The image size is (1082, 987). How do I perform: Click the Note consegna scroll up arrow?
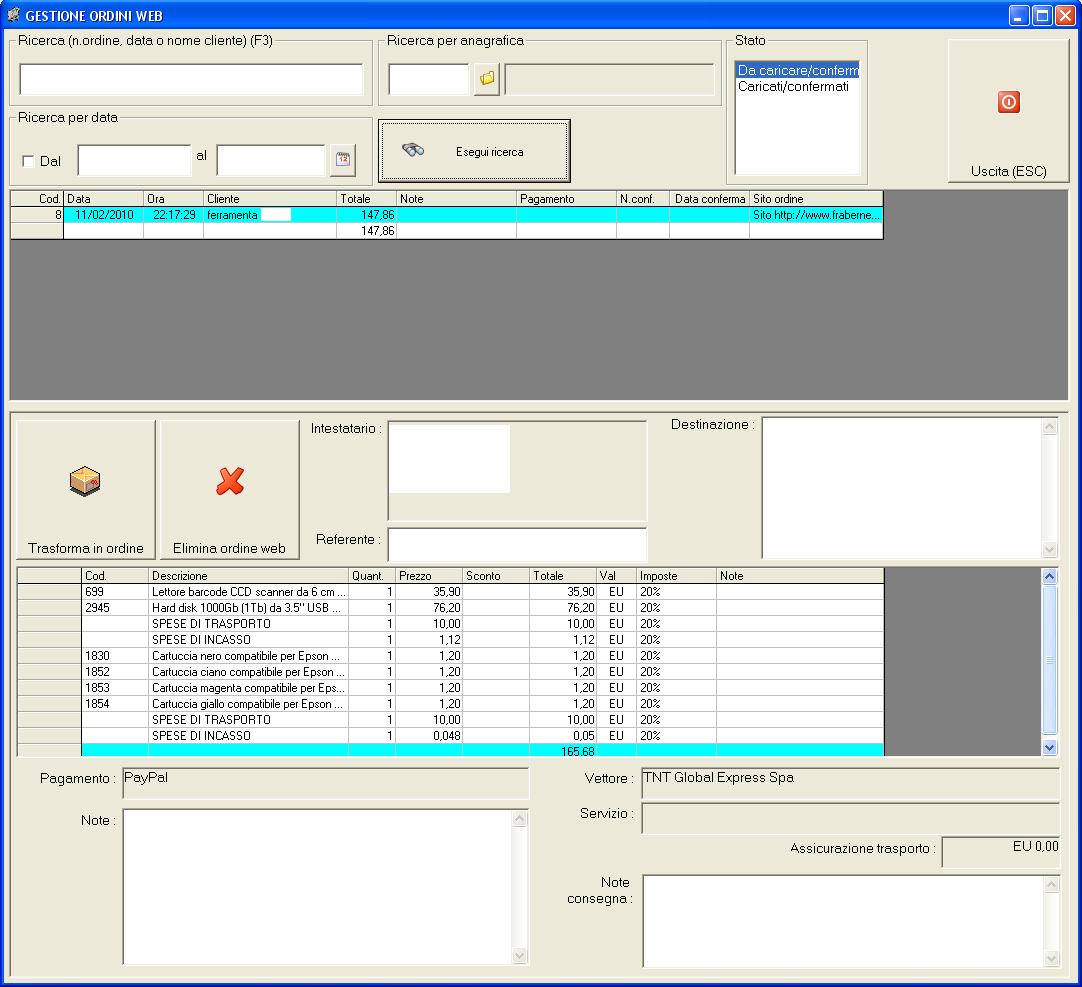click(1051, 884)
